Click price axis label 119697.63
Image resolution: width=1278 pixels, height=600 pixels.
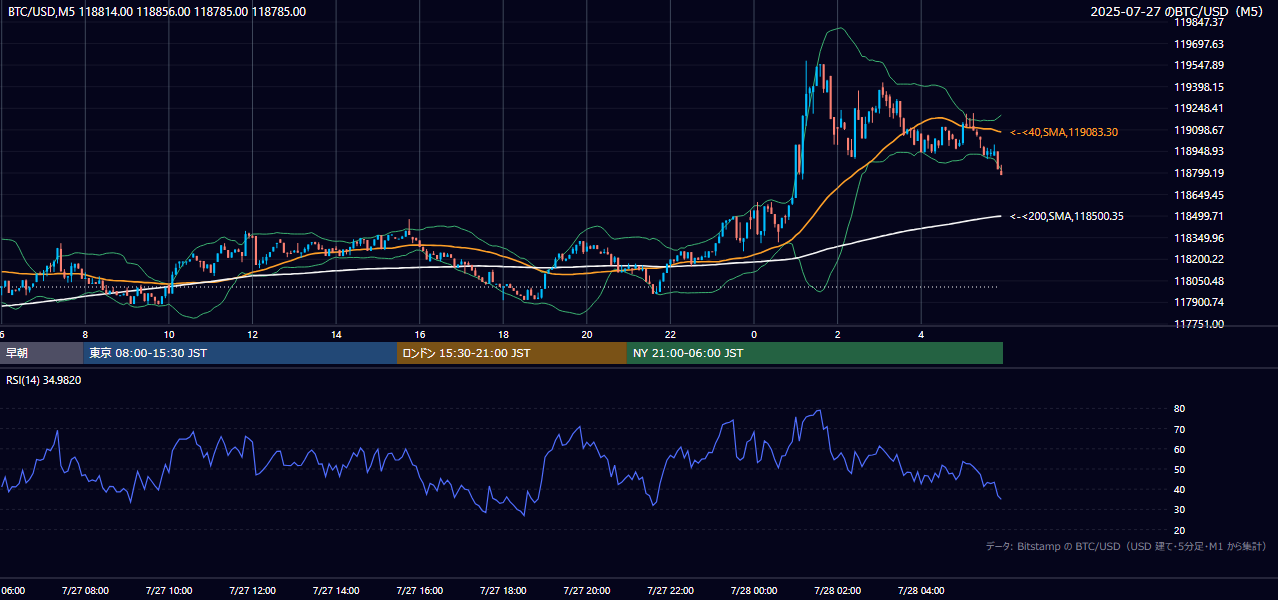1199,44
